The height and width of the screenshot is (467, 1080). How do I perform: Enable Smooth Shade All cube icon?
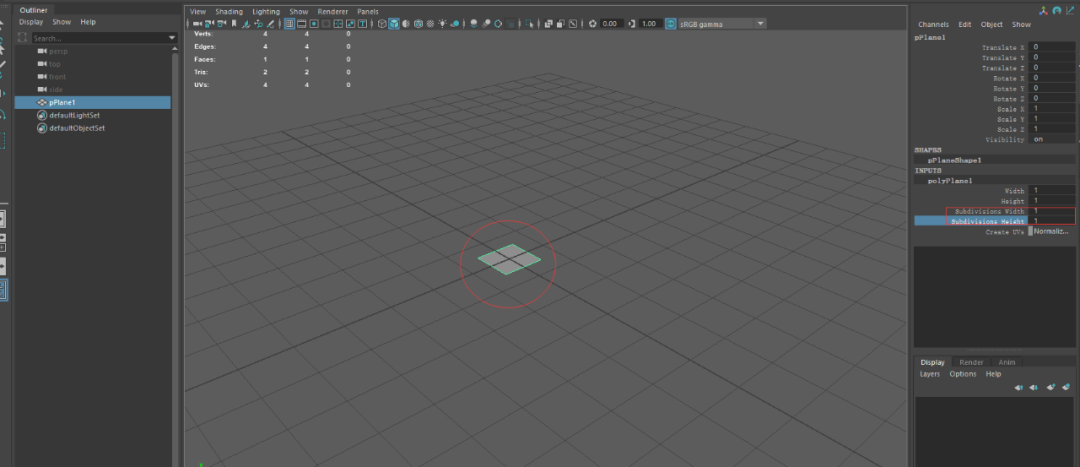click(395, 23)
